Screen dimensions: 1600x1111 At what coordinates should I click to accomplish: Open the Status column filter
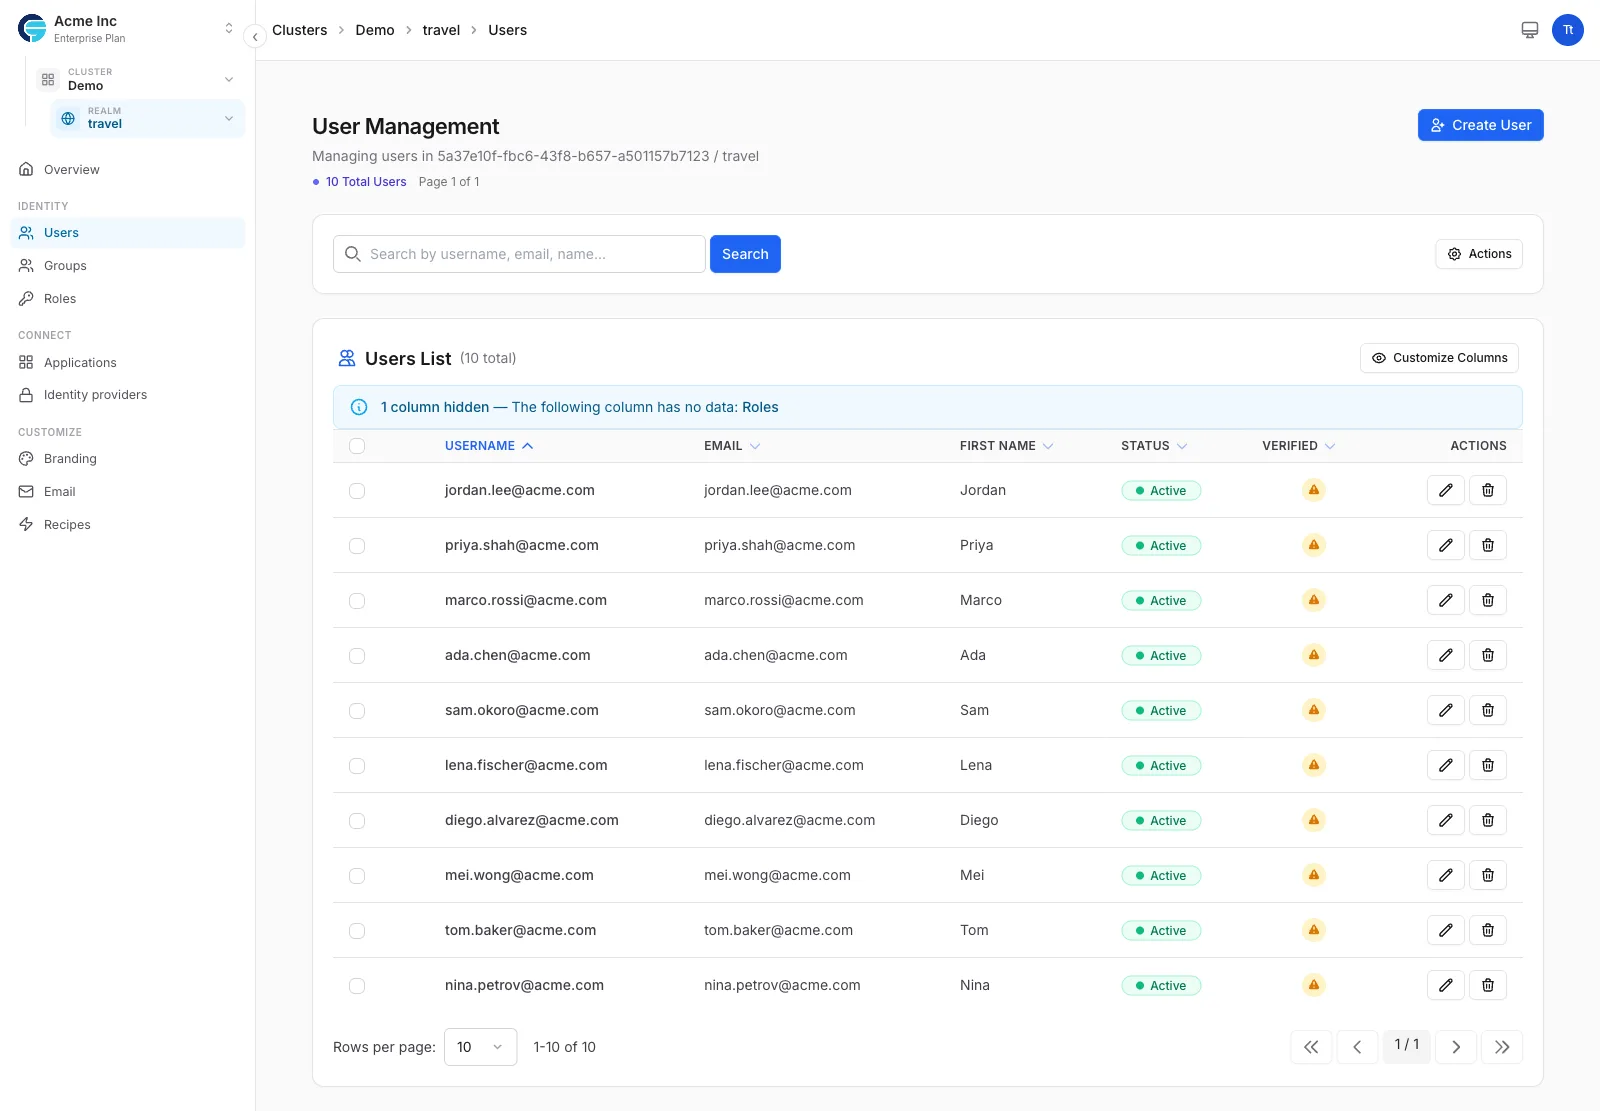click(x=1154, y=446)
